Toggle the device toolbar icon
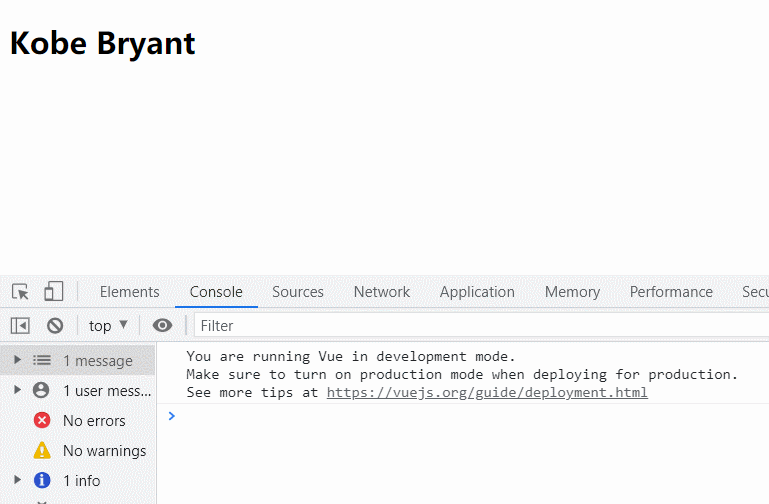Screen dimensions: 769x504 pos(53,291)
